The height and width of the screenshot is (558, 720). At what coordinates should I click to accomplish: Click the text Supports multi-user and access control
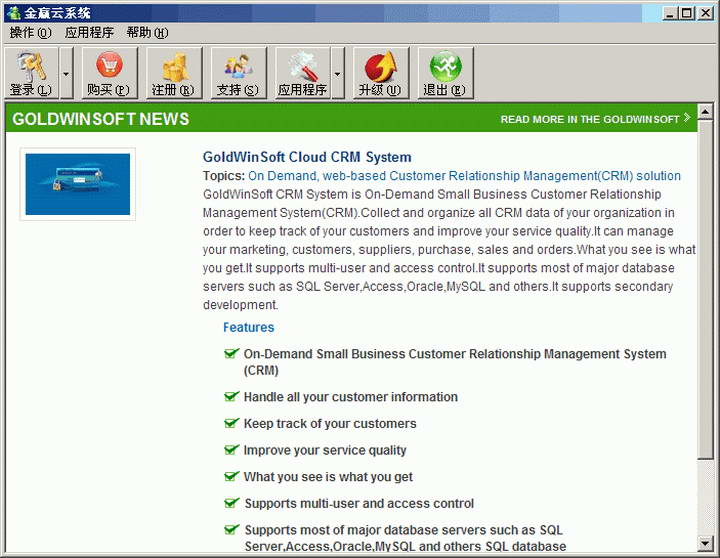point(359,503)
